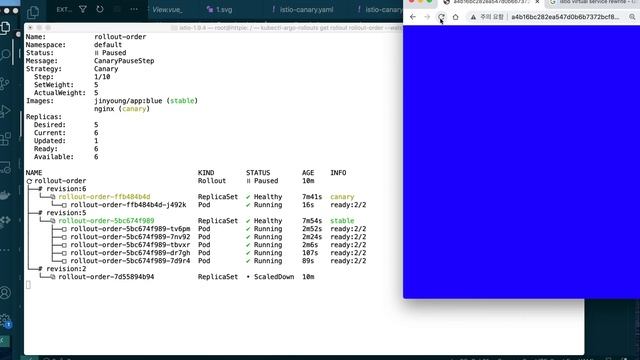The image size is (640, 360).
Task: Open the Explorer icon in the VS Code activity bar
Action: click(5, 28)
